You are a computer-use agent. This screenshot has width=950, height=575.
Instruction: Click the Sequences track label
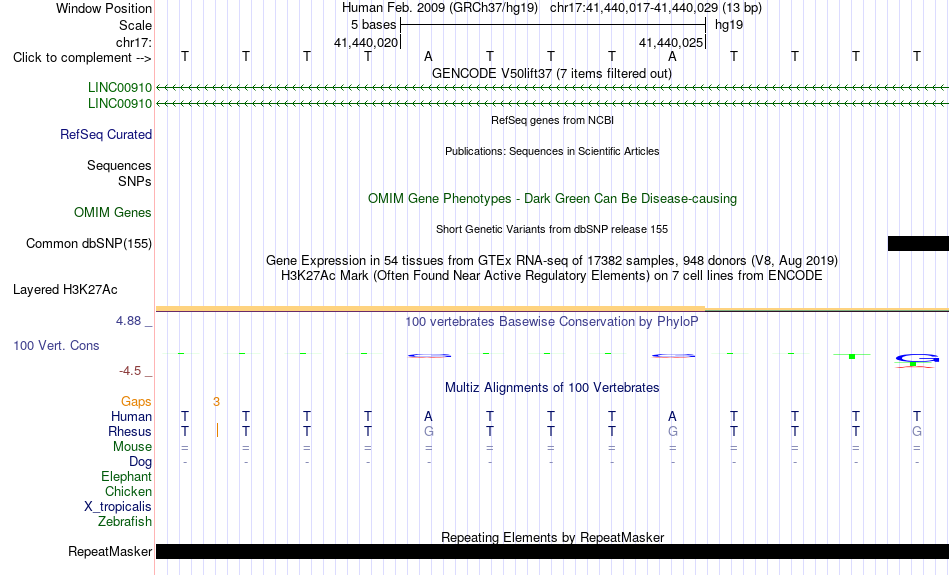pos(119,165)
